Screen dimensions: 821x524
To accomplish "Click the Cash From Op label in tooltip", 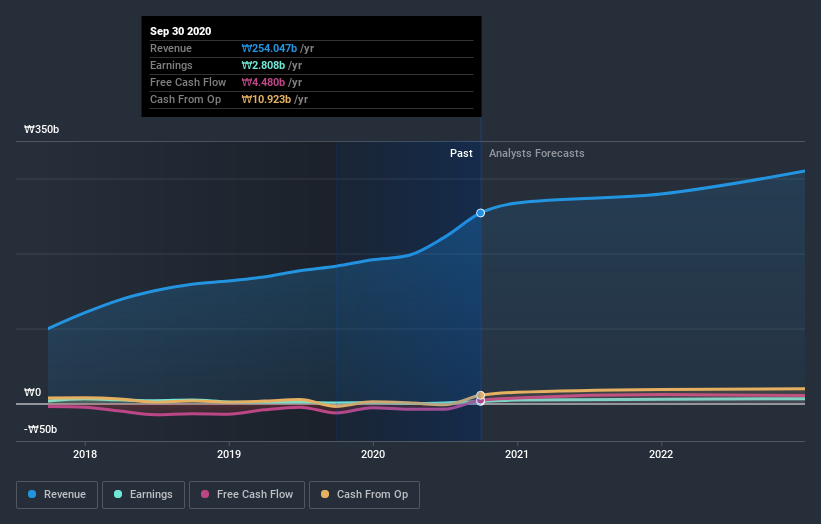I will 185,99.
